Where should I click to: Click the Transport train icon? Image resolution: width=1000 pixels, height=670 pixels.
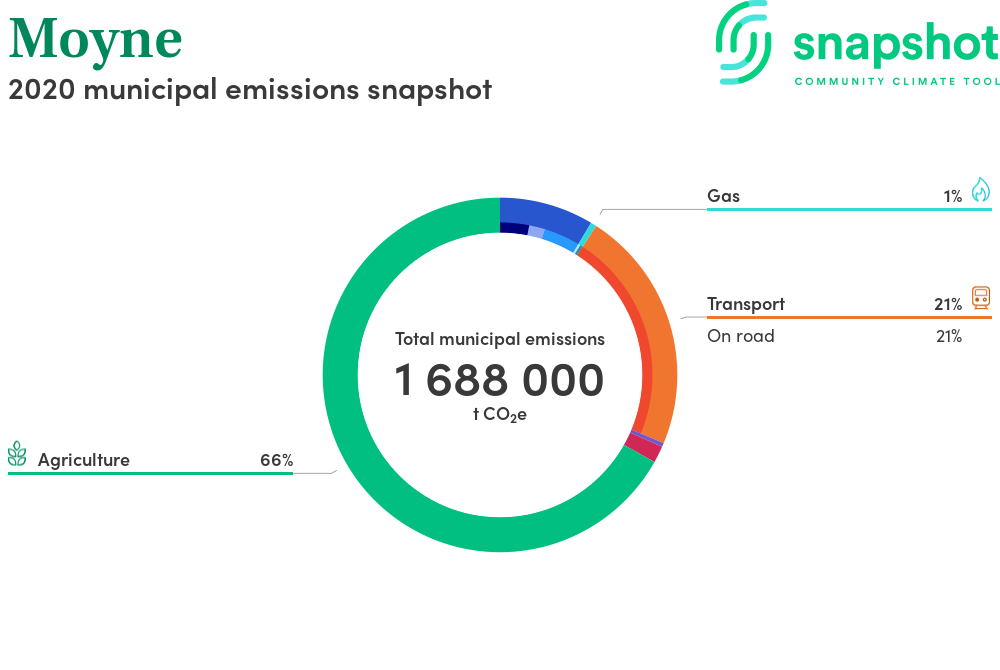980,298
